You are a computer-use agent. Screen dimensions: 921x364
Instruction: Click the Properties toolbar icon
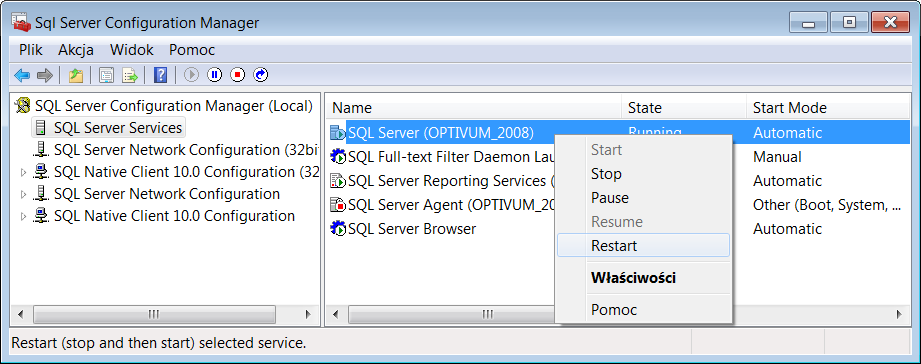[106, 75]
